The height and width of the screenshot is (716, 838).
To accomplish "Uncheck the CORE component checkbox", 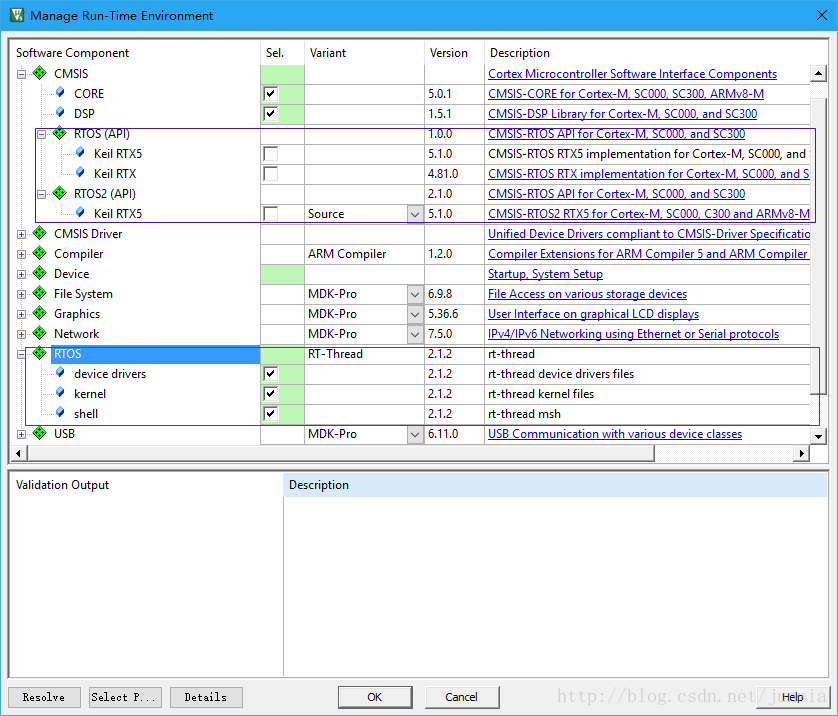I will click(x=270, y=94).
